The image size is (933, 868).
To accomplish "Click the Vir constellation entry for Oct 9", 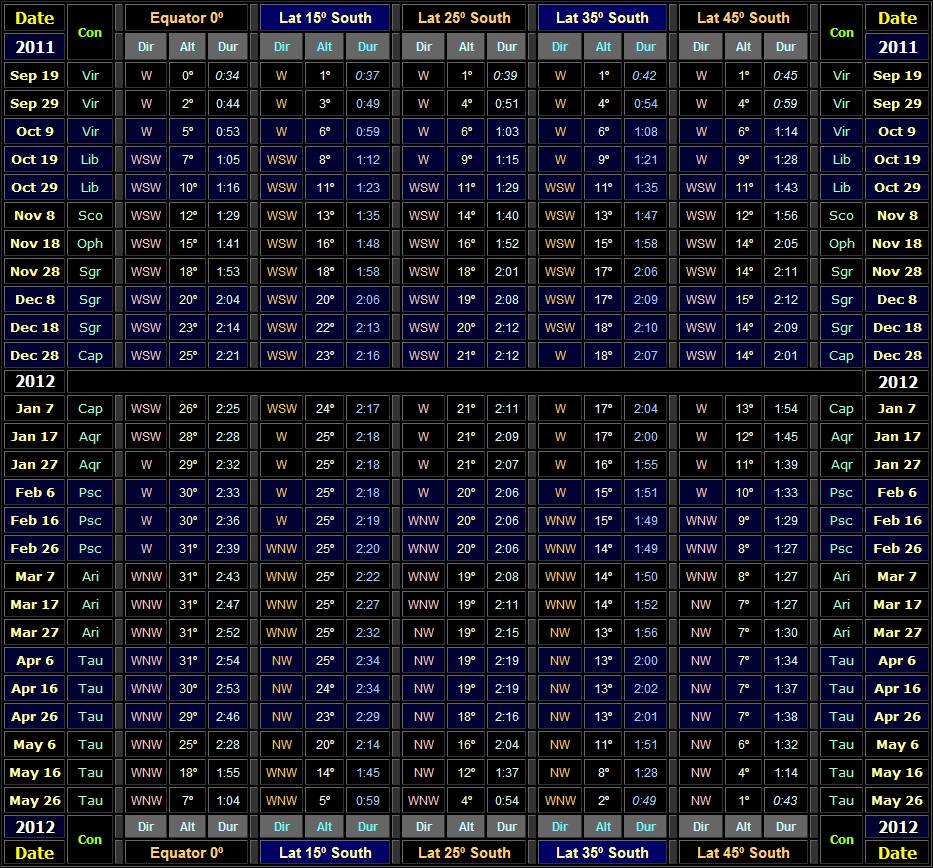I will tap(90, 131).
